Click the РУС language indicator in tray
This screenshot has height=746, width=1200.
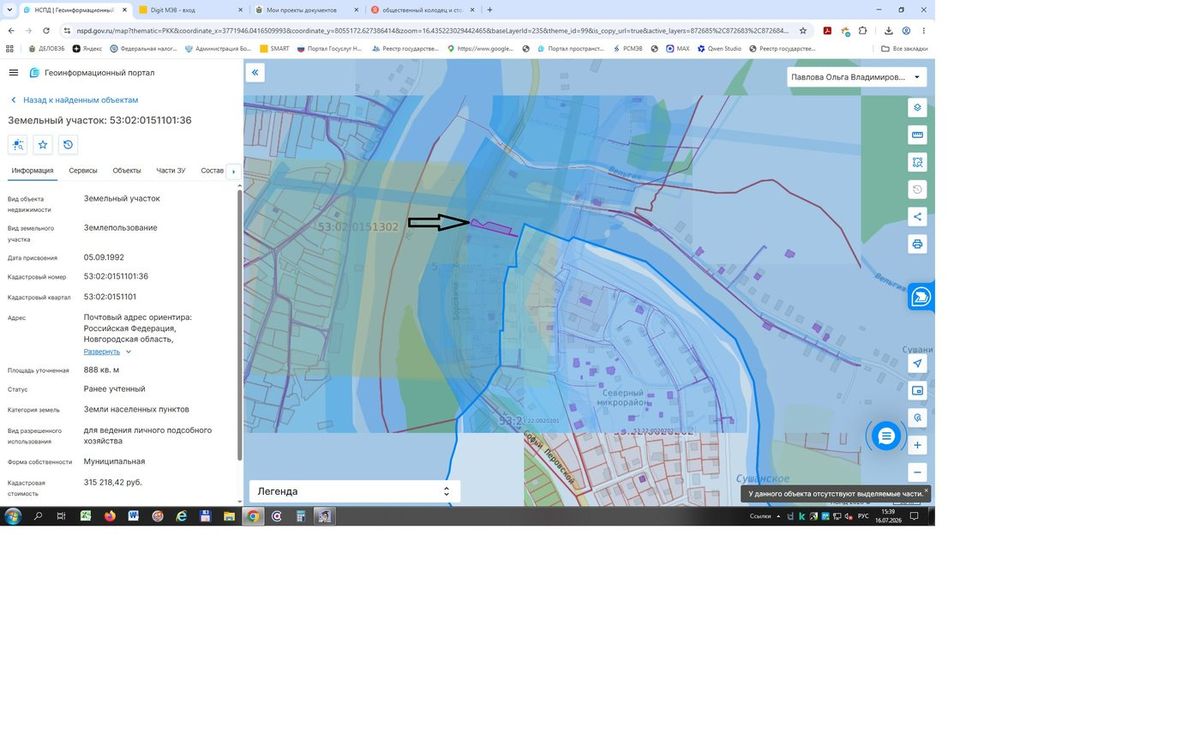[x=863, y=516]
